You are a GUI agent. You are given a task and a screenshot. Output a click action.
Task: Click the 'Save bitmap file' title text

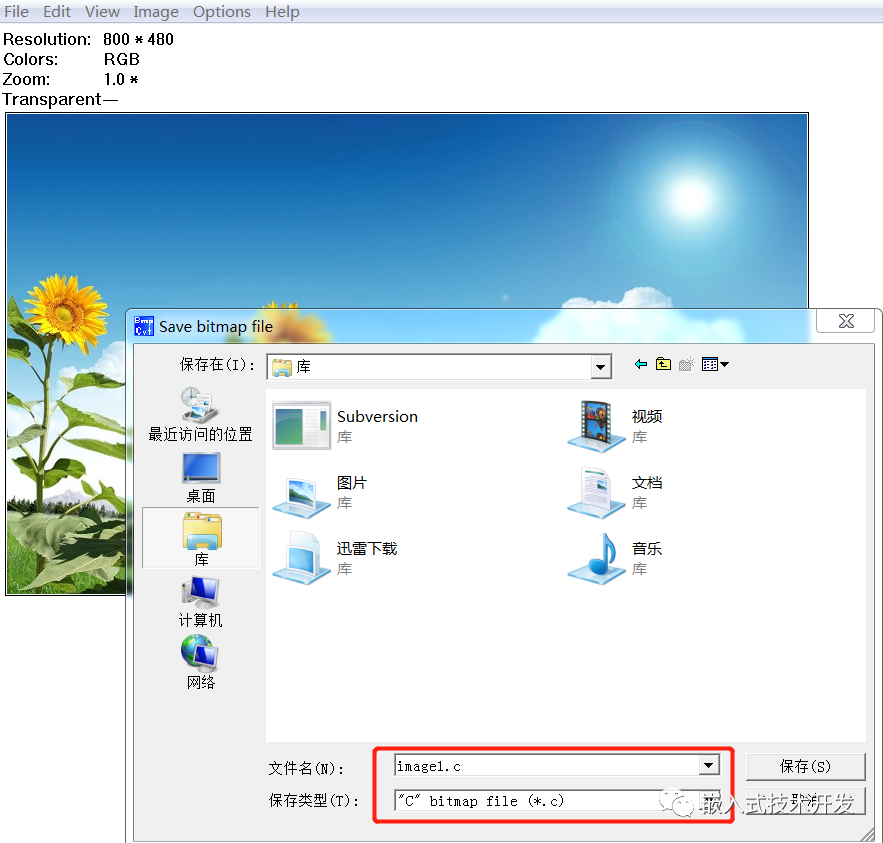click(216, 327)
